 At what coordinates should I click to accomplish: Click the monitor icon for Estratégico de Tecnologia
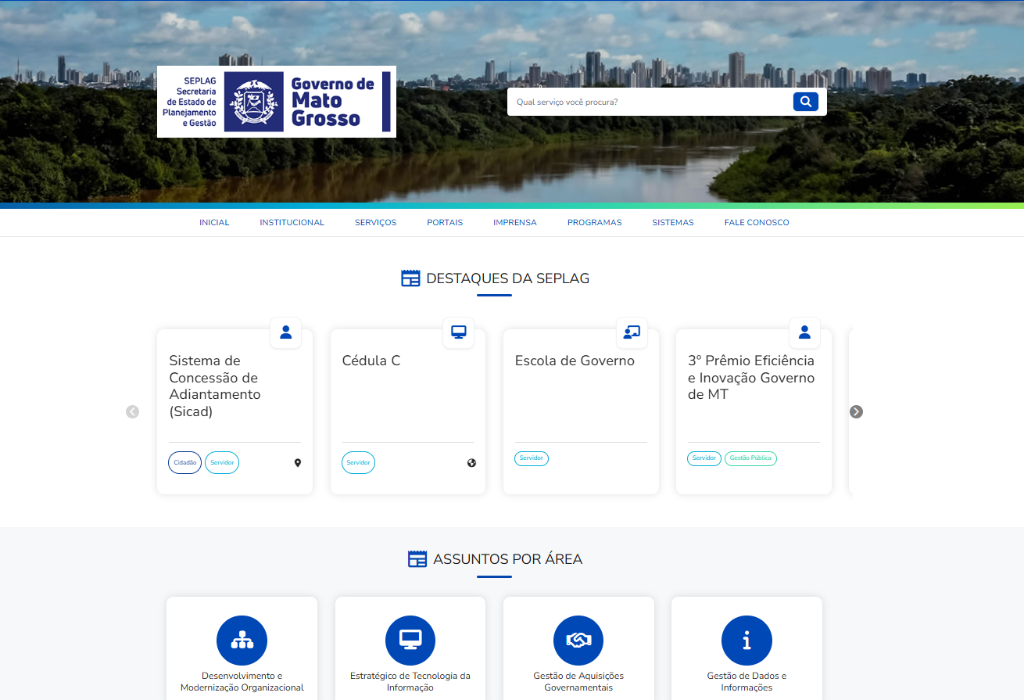coord(410,641)
